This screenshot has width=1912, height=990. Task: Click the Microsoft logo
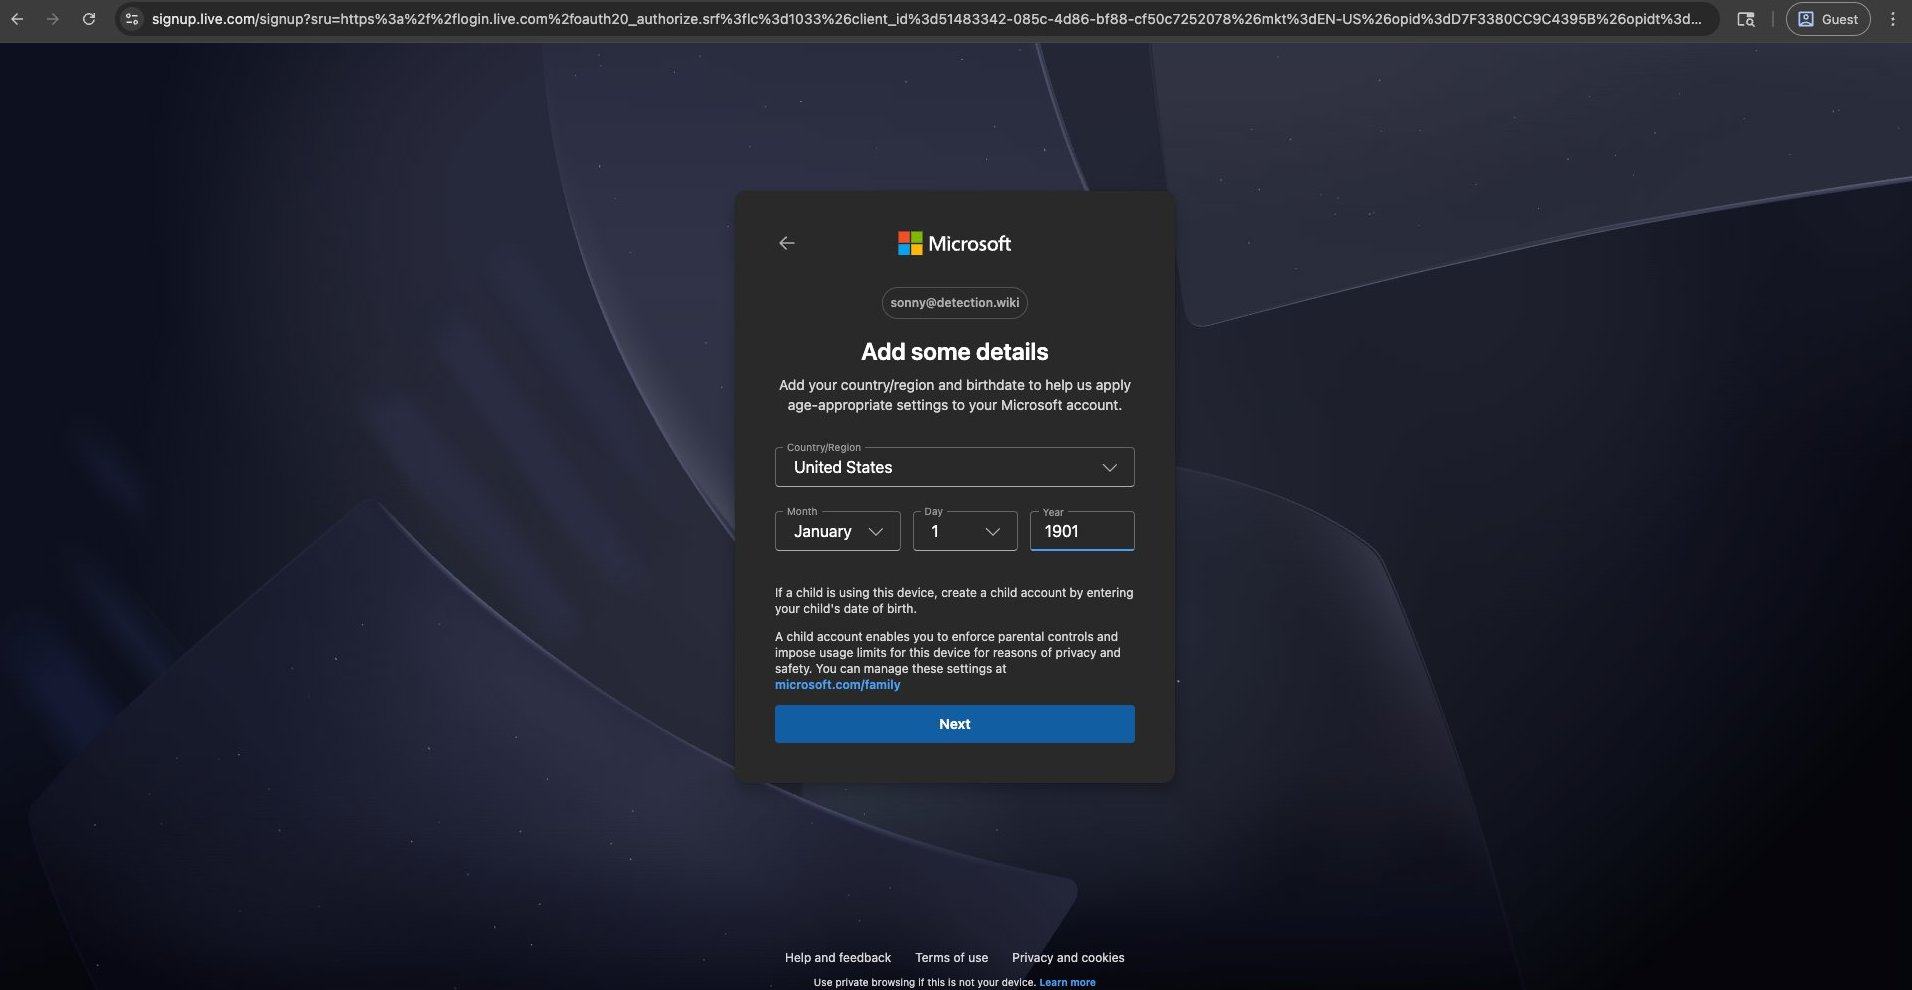click(954, 243)
